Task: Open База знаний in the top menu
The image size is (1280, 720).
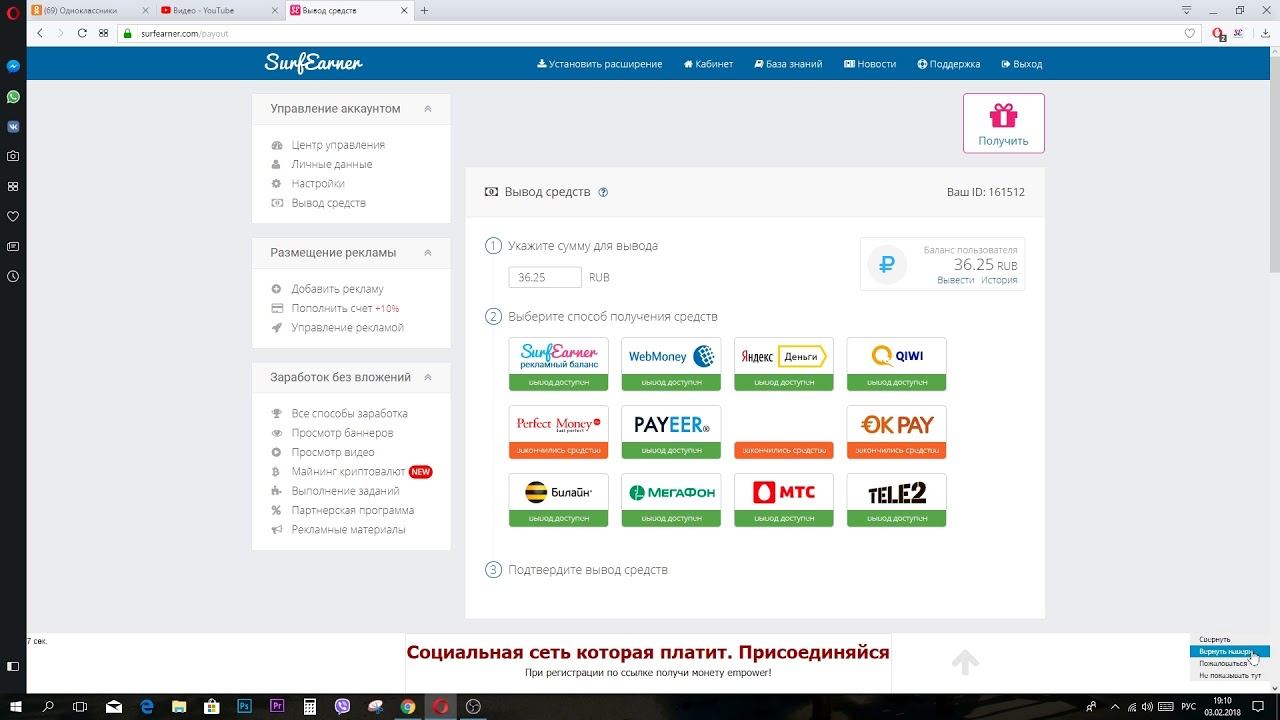Action: [788, 64]
